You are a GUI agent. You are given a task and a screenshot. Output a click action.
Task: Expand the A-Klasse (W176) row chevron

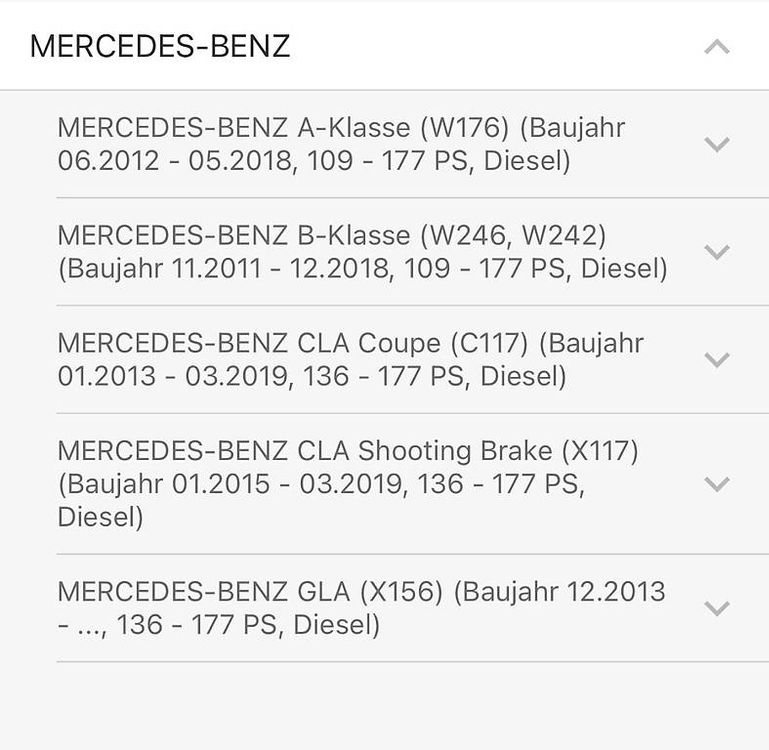pos(717,144)
